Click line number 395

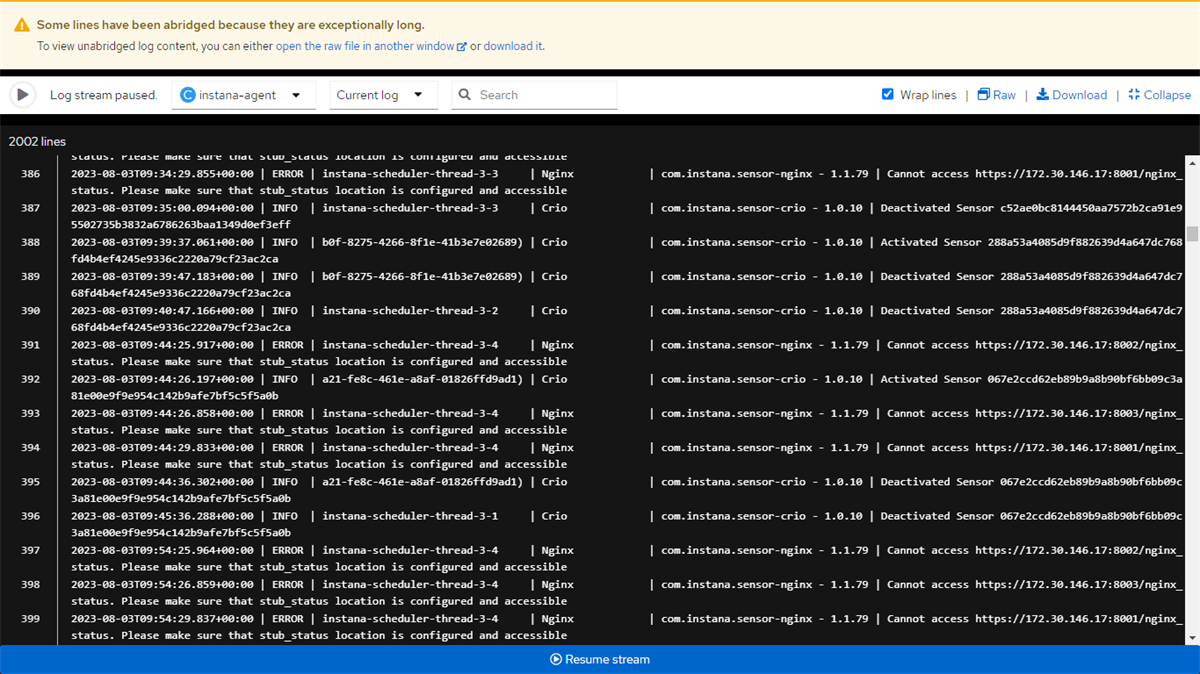[x=30, y=482]
